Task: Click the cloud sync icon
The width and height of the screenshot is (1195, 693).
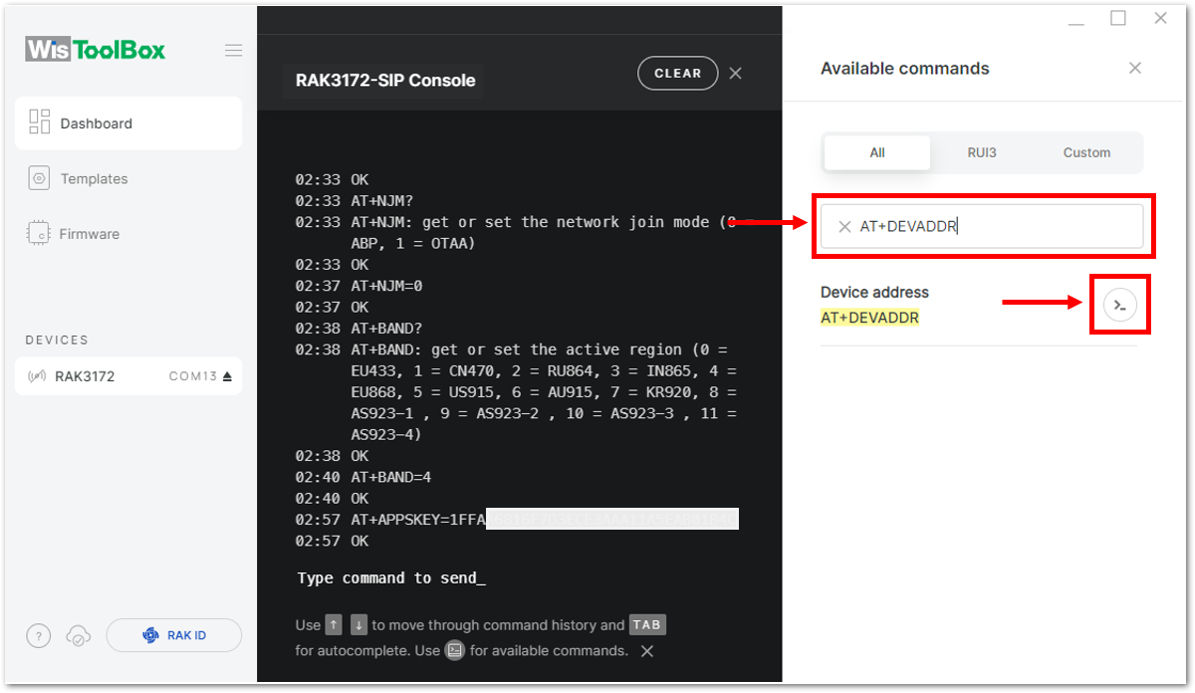Action: pos(78,635)
